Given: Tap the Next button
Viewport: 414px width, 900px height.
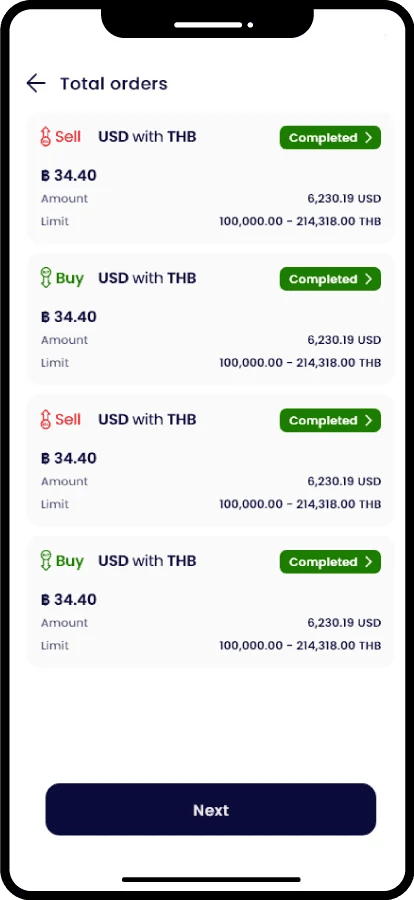Looking at the screenshot, I should click(x=211, y=809).
